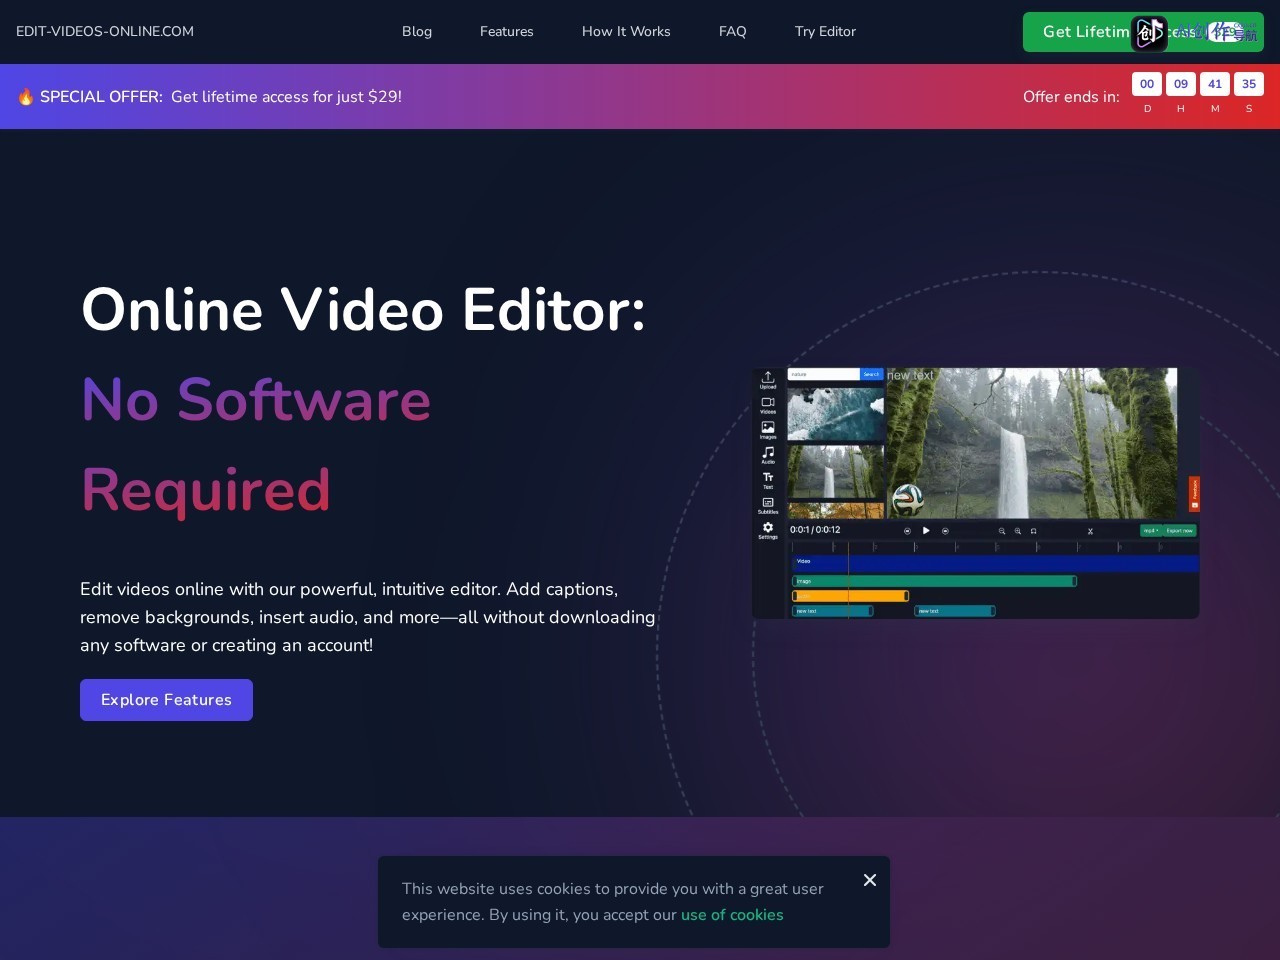Jump to the FAQ section
1280x960 pixels.
point(733,32)
